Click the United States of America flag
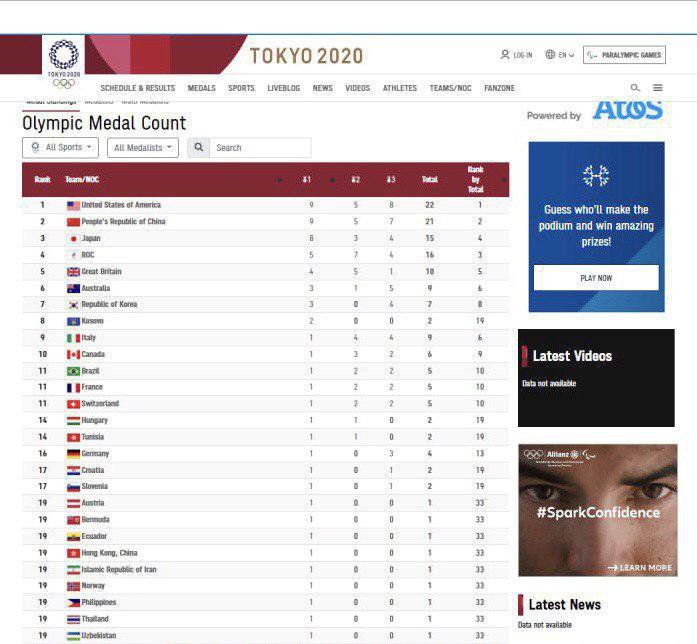The width and height of the screenshot is (697, 644). click(73, 205)
